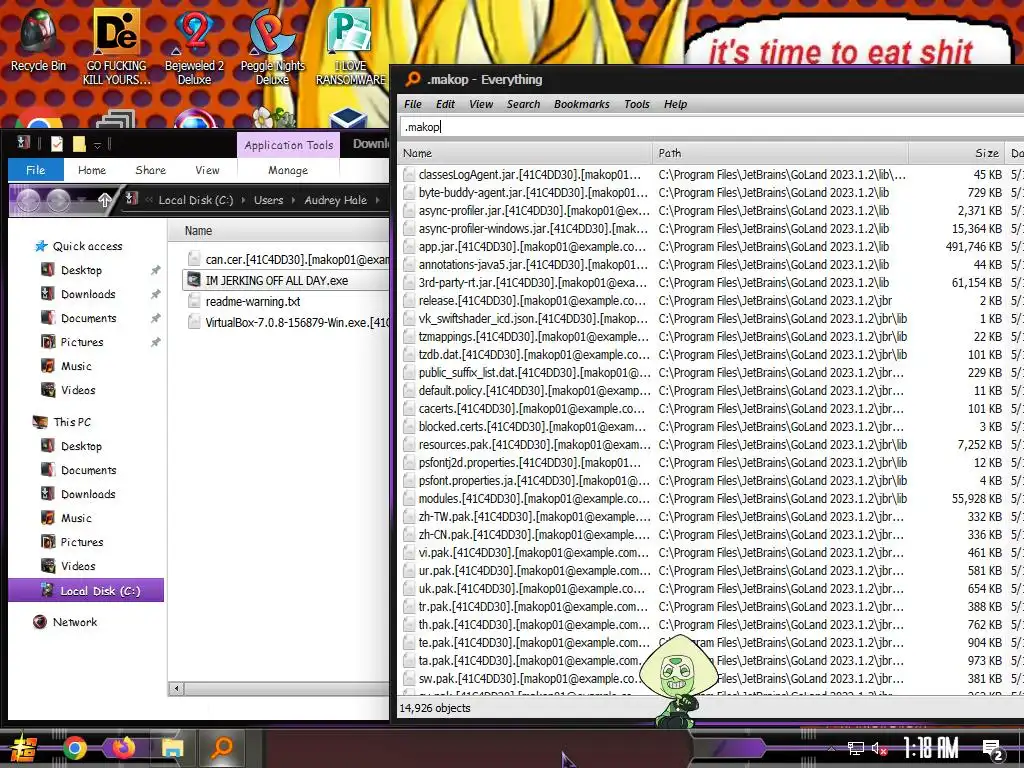Show hidden tray icons chevron

[x=831, y=748]
